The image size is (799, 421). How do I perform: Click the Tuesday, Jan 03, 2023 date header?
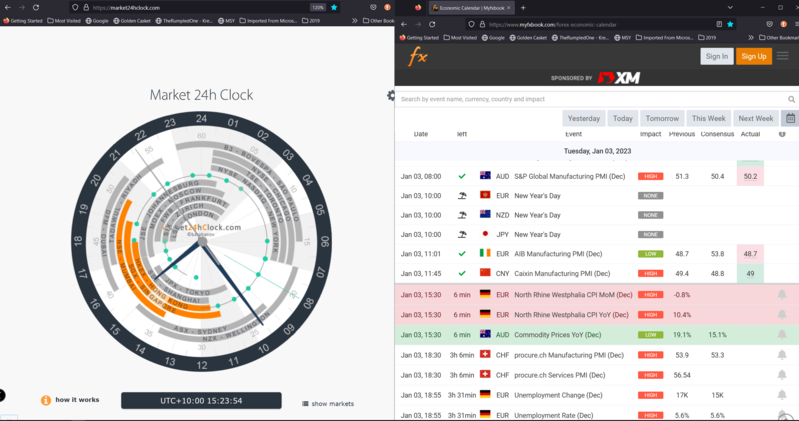597,151
